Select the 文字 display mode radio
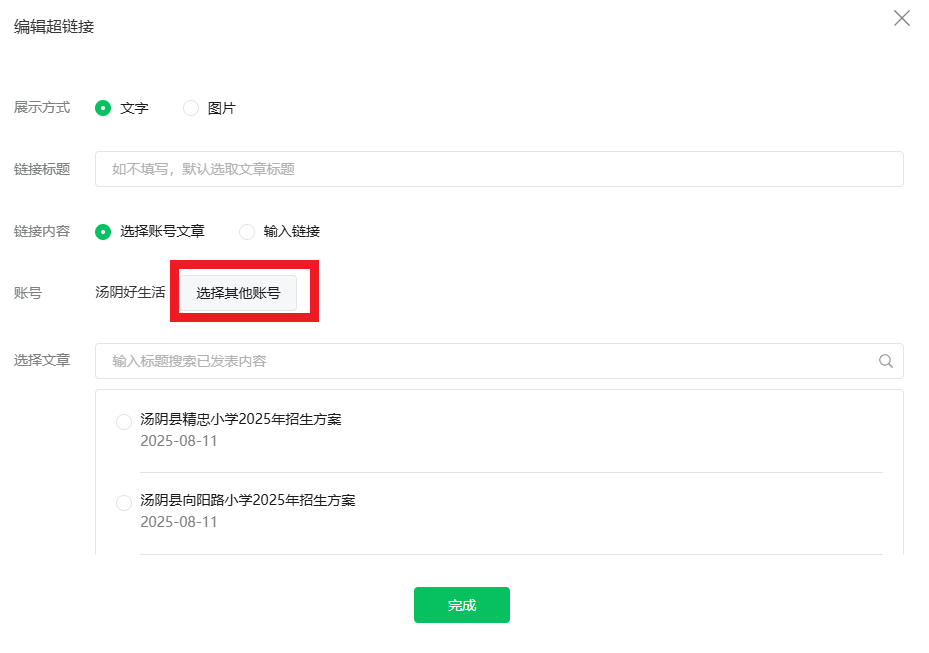 103,108
